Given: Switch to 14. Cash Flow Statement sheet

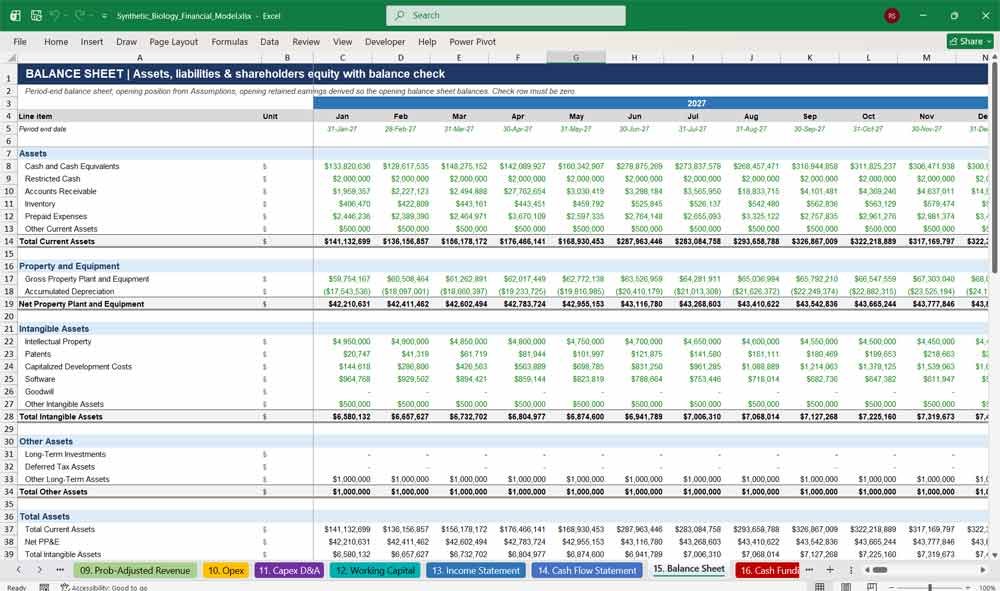Looking at the screenshot, I should point(587,570).
